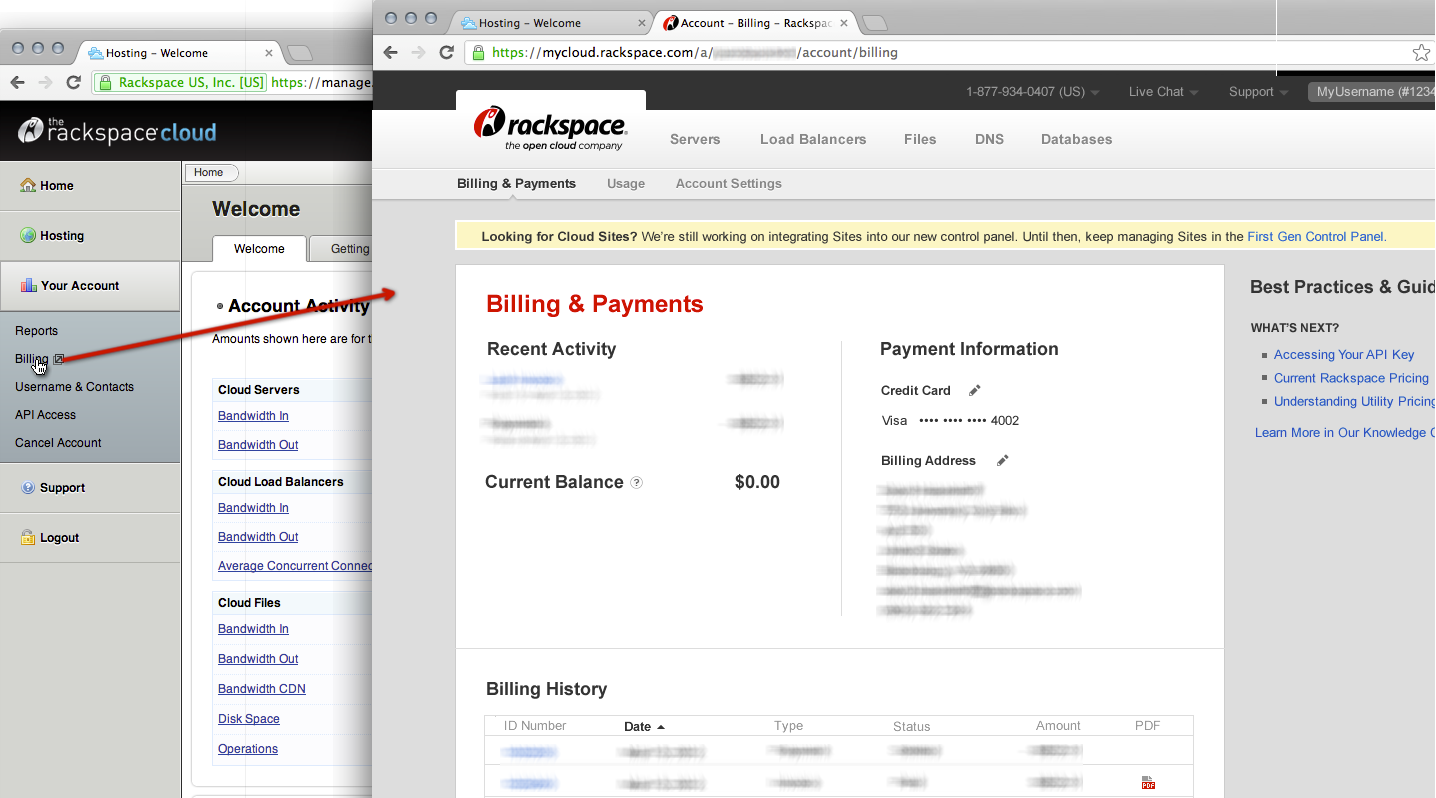Image resolution: width=1436 pixels, height=798 pixels.
Task: Open the Current Balance help question mark
Action: 637,482
